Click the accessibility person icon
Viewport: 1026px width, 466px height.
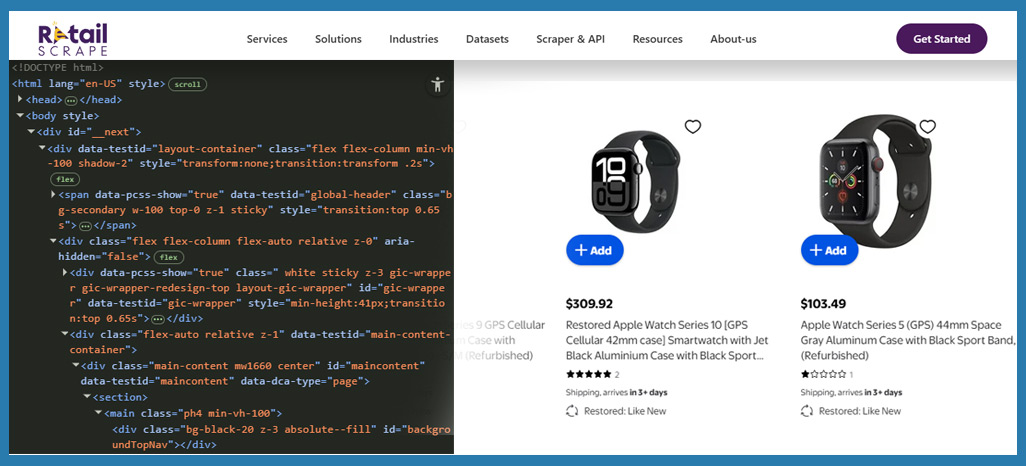tap(438, 84)
